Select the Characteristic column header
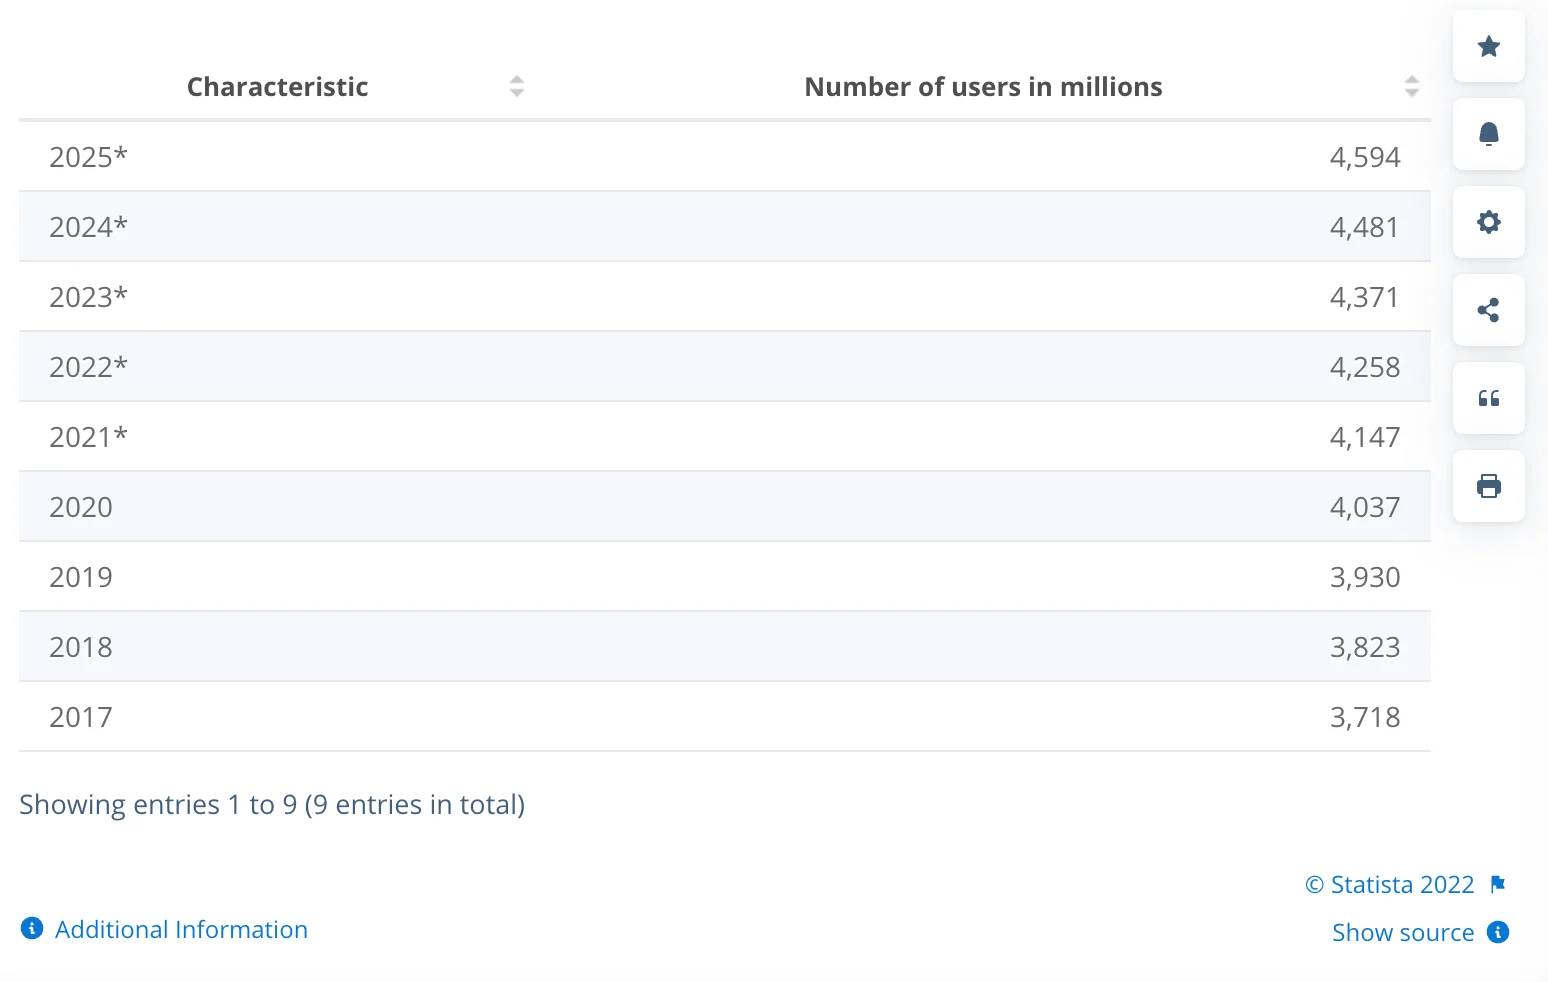The image size is (1548, 982). pyautogui.click(x=277, y=86)
